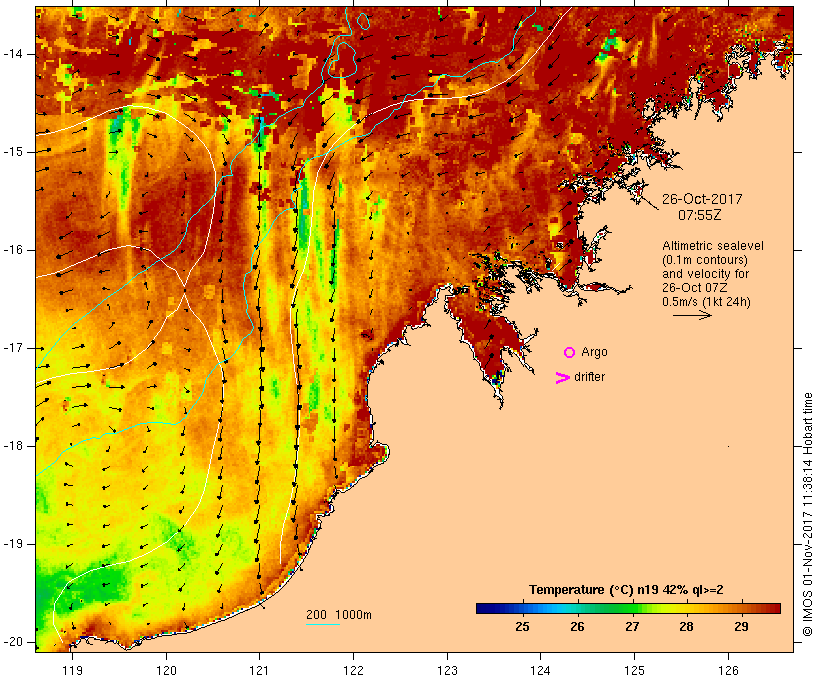Click the '27' colorbar tick label
This screenshot has width=820, height=680.
tap(632, 627)
